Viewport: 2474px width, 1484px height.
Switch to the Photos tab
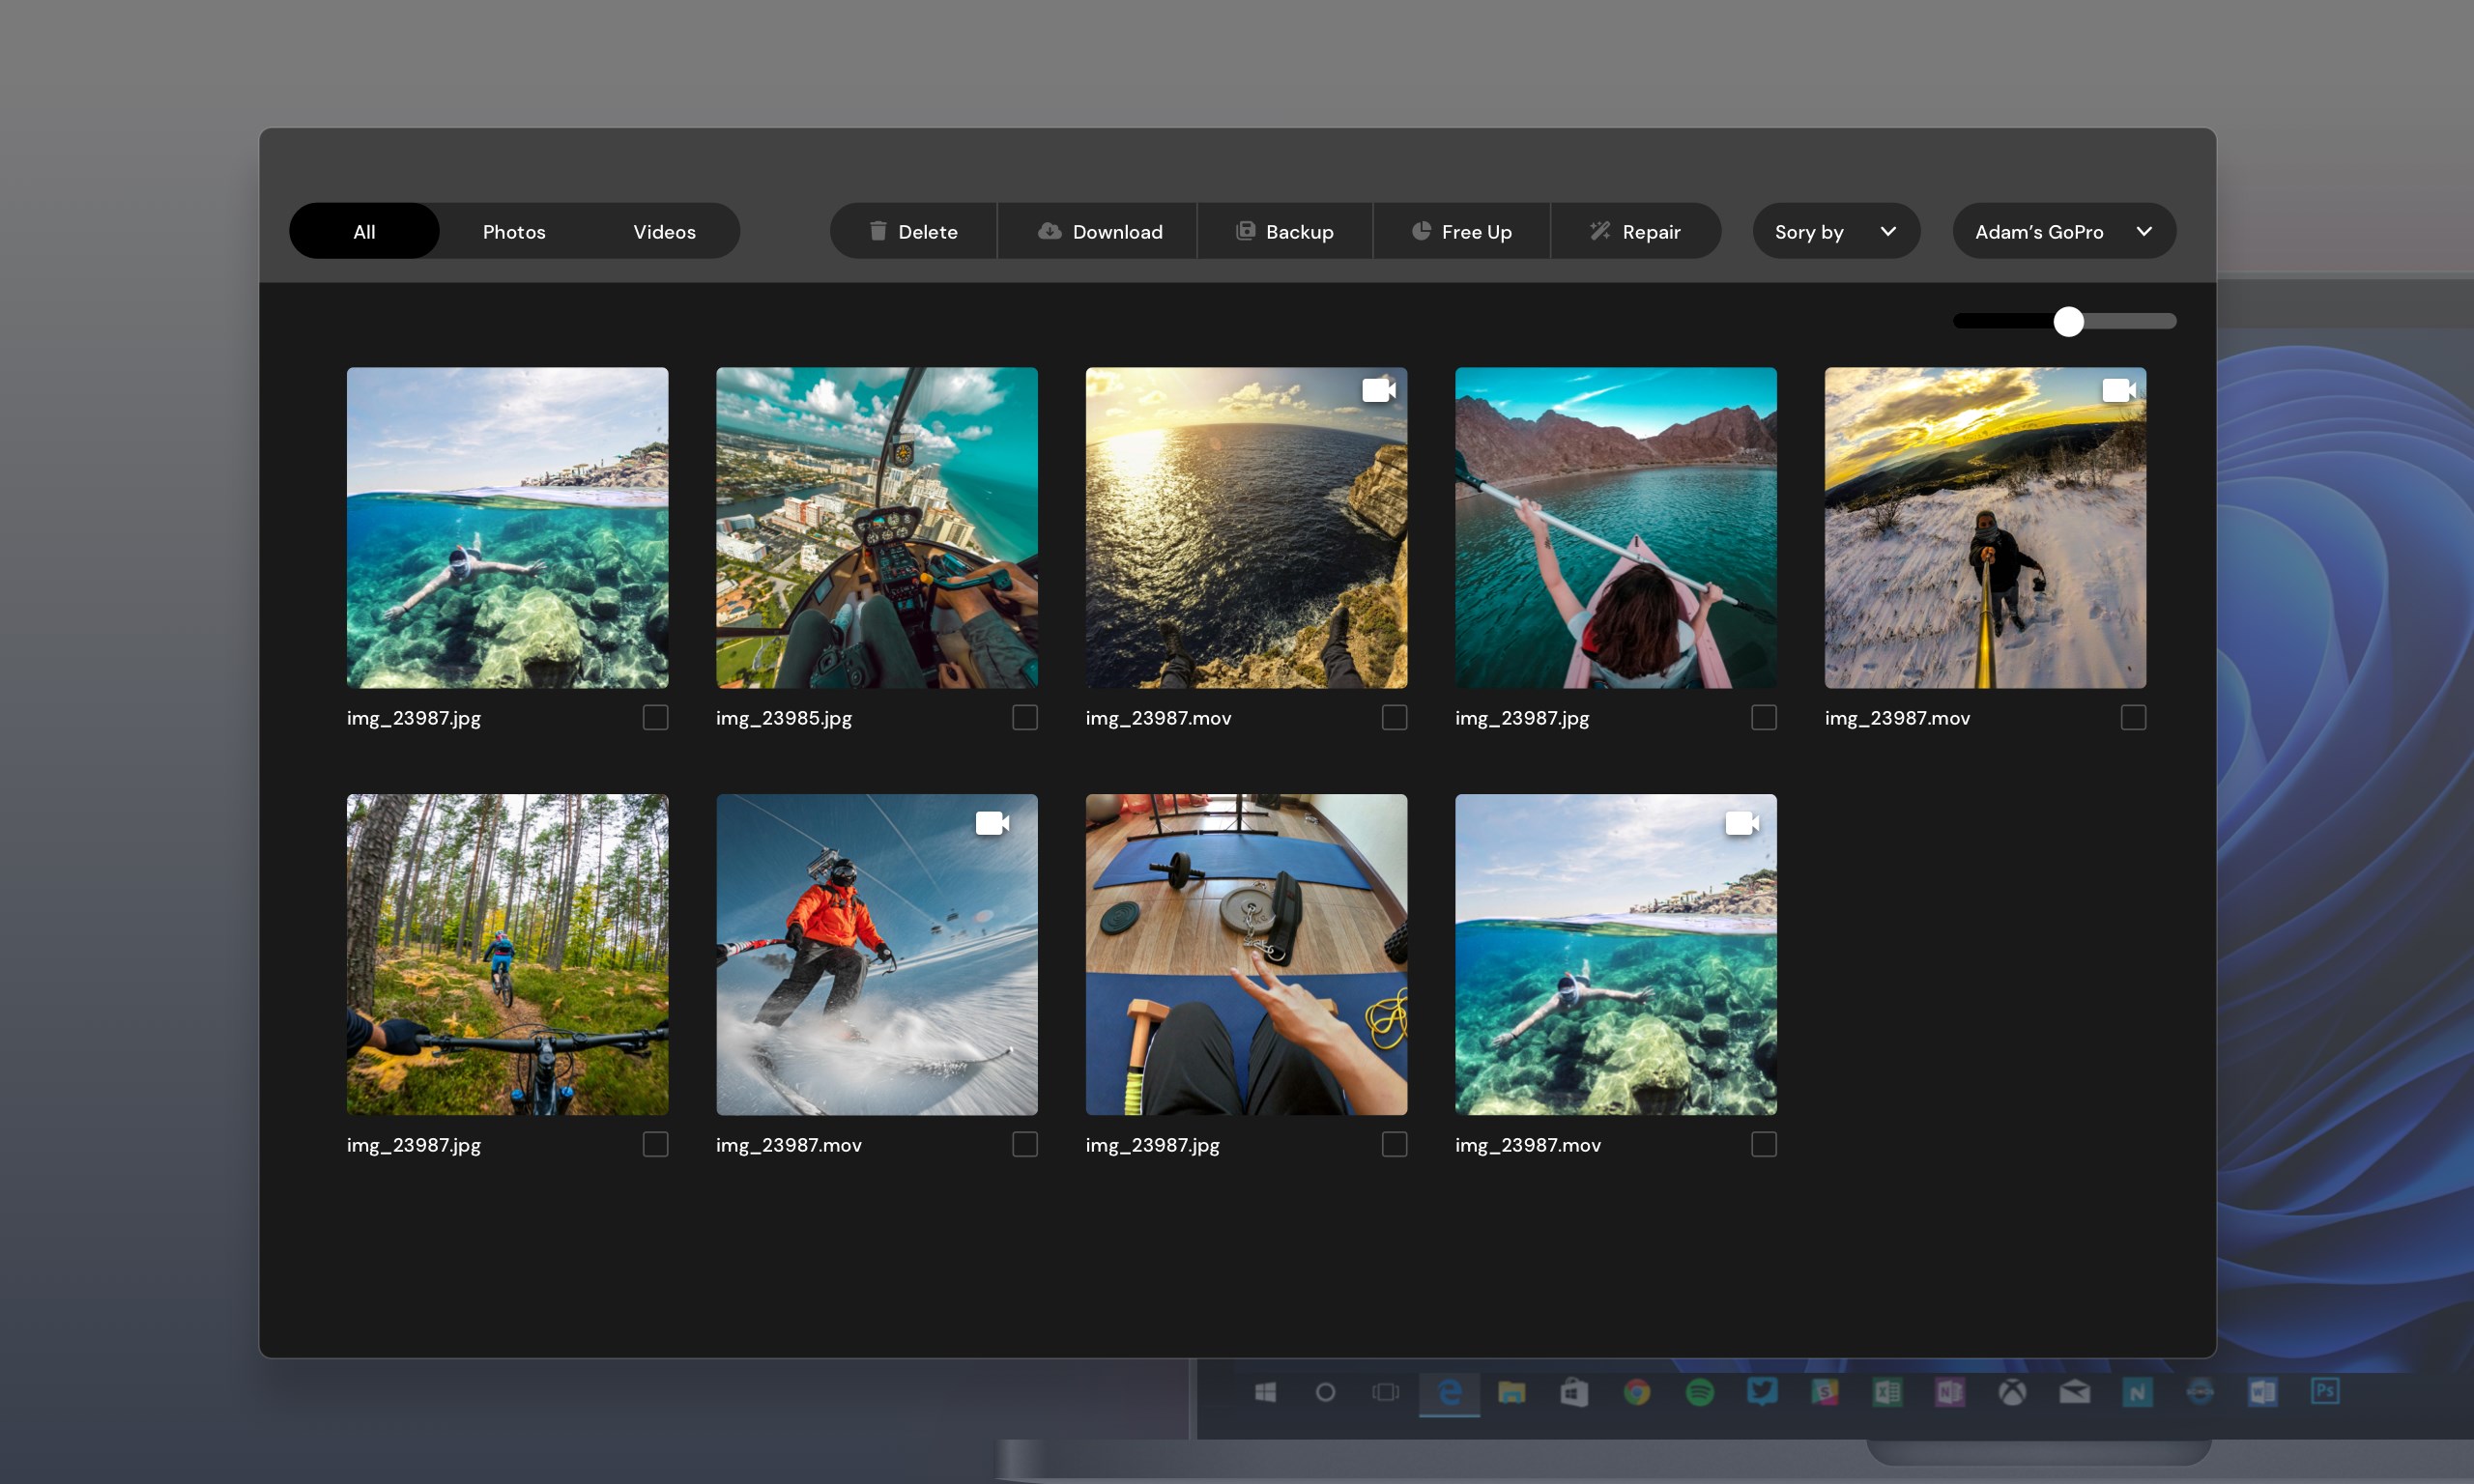(514, 231)
